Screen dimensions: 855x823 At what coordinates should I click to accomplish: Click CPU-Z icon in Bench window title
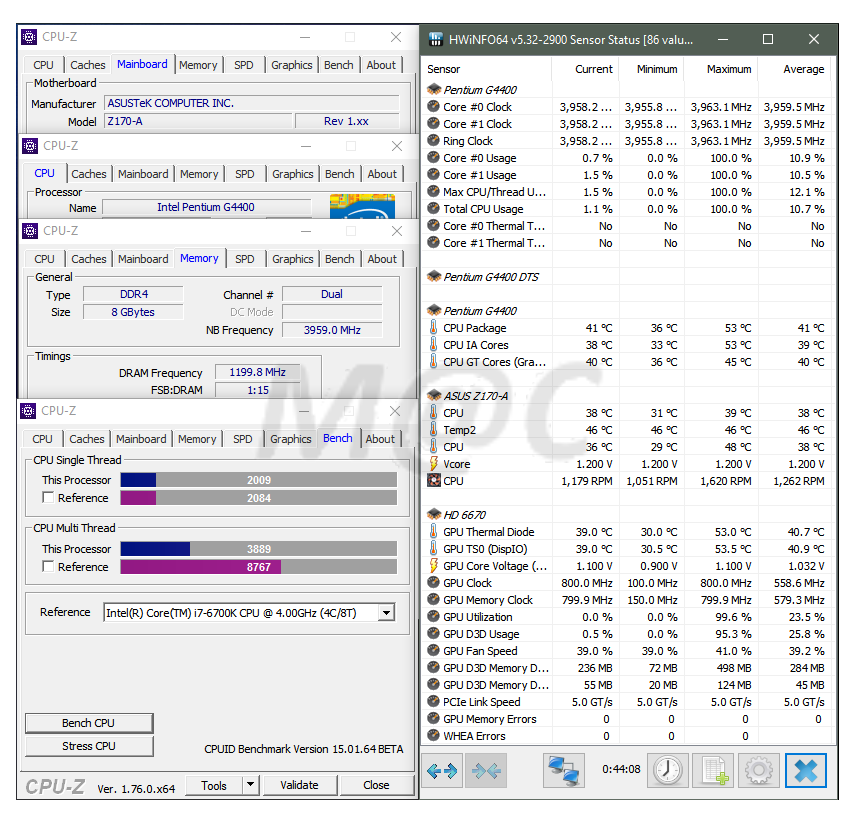pos(28,410)
